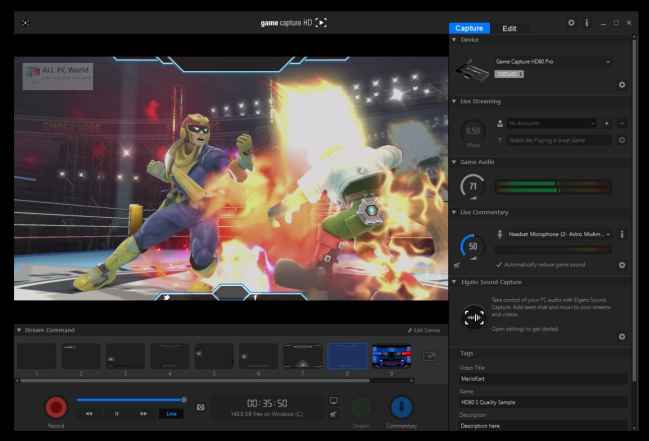Switch to the Edit tab
The height and width of the screenshot is (441, 649).
(509, 29)
